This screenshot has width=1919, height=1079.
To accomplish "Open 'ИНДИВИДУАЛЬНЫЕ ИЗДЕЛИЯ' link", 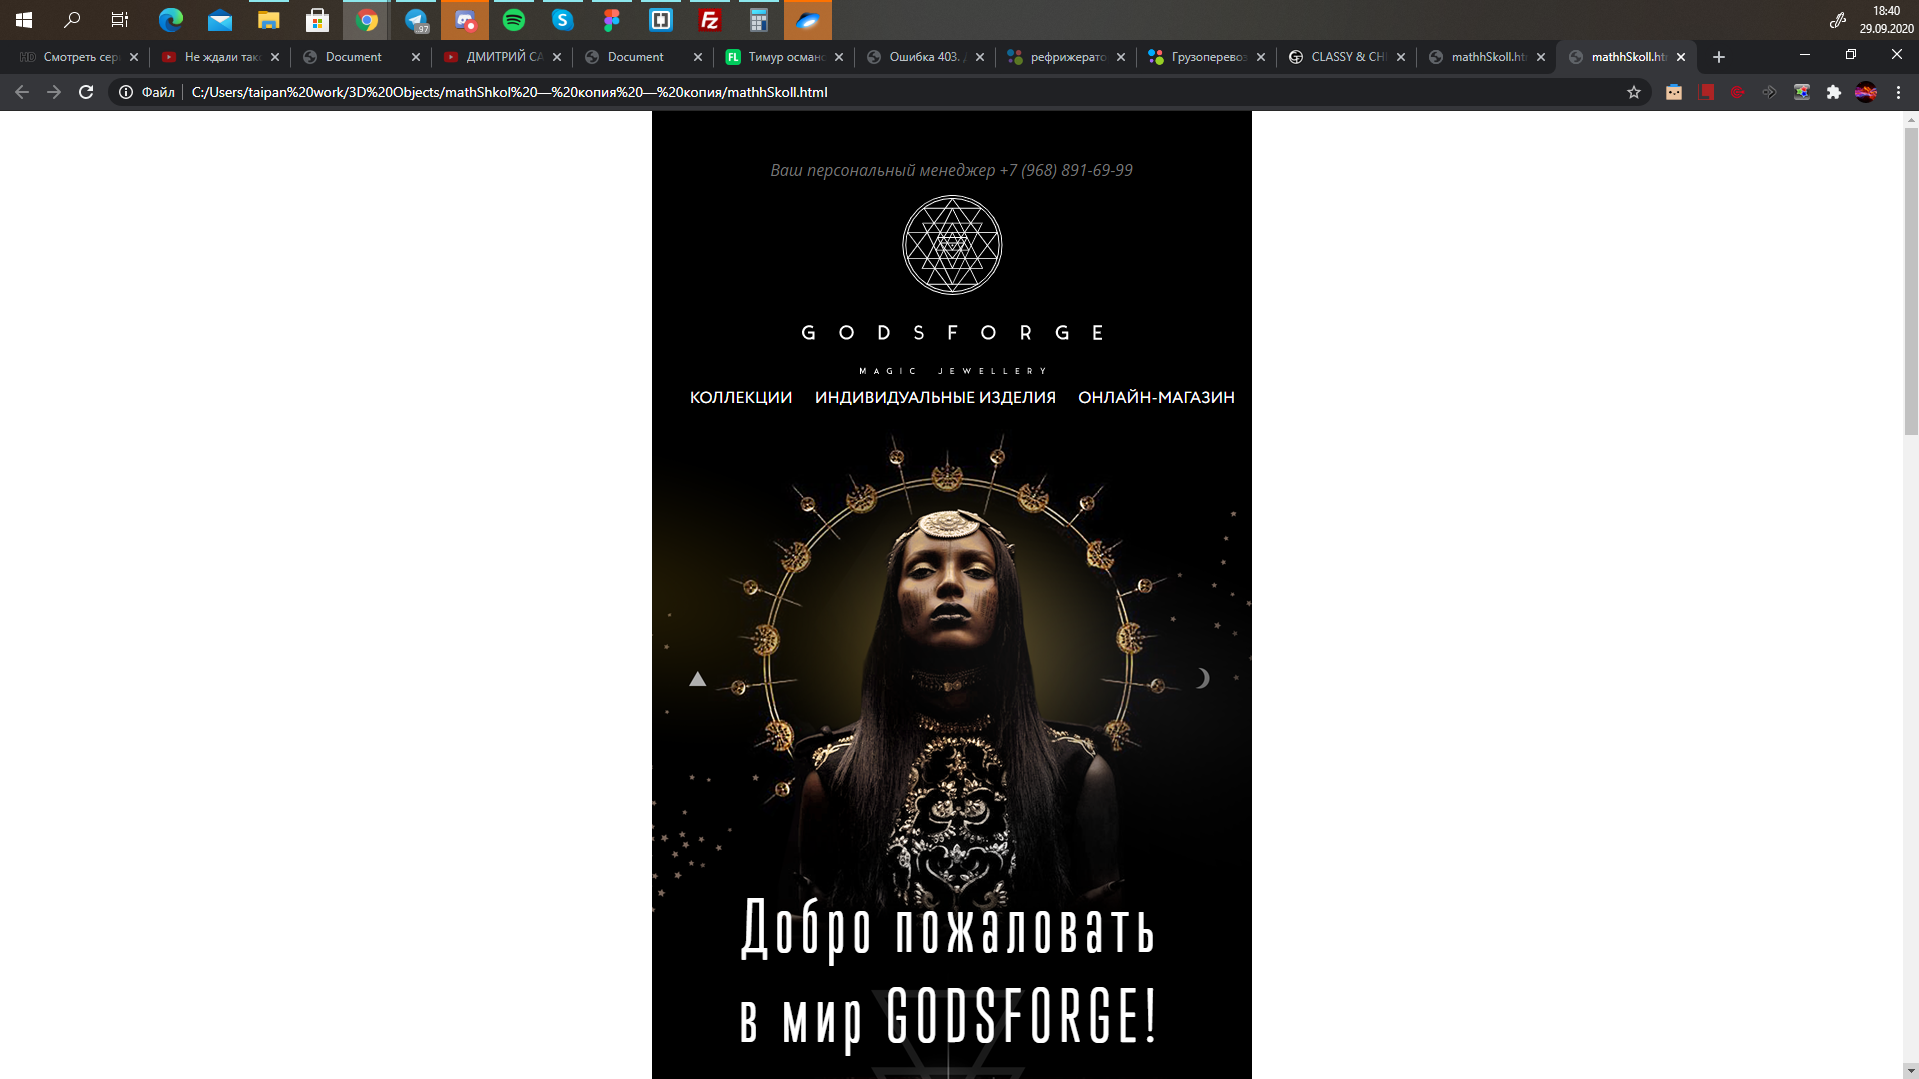I will click(x=935, y=397).
